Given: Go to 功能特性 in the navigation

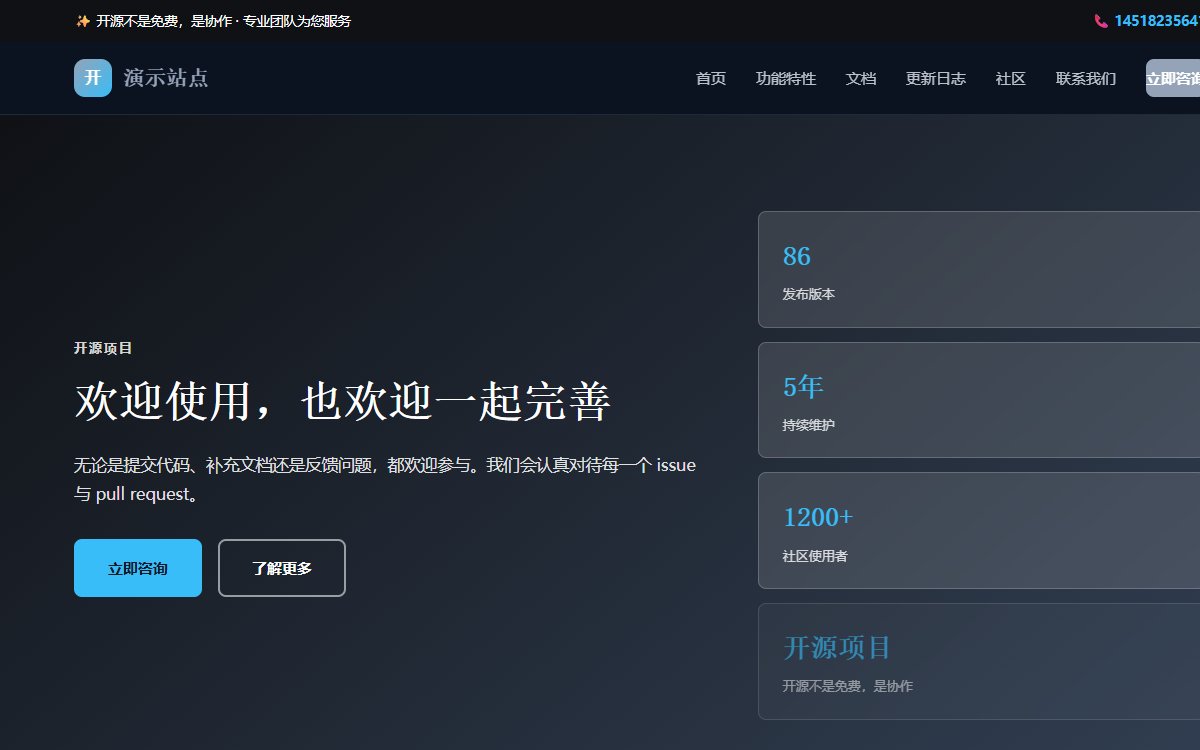Looking at the screenshot, I should point(786,78).
